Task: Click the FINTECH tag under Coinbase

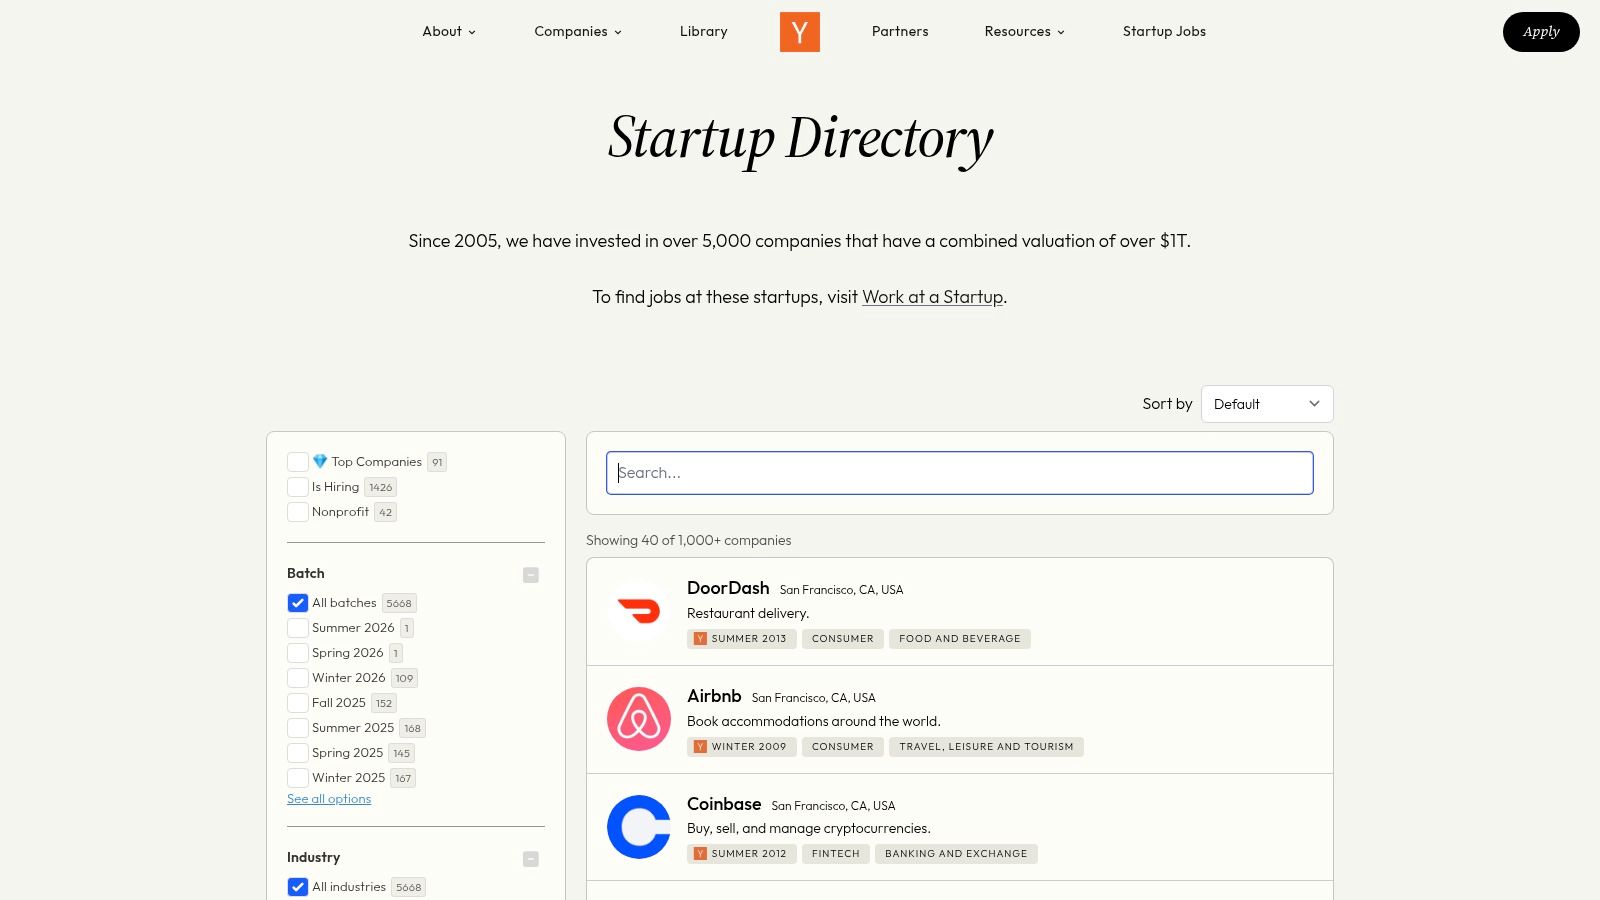Action: (x=835, y=853)
